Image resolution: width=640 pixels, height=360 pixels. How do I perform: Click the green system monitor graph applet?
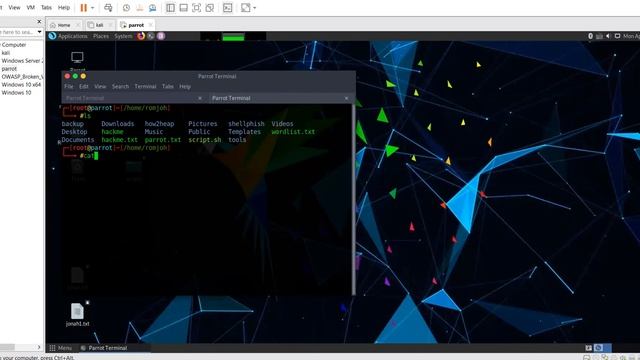coord(233,36)
